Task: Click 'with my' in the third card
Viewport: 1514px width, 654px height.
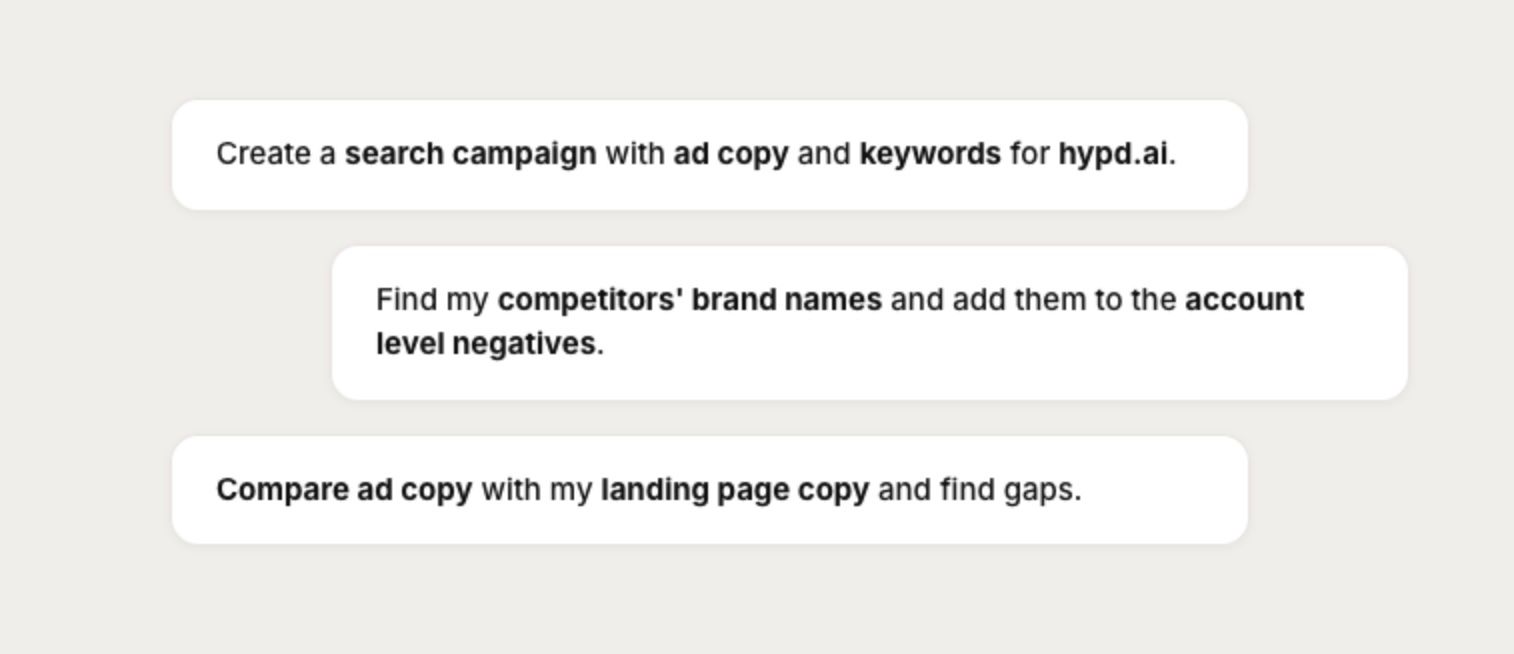Action: point(536,490)
